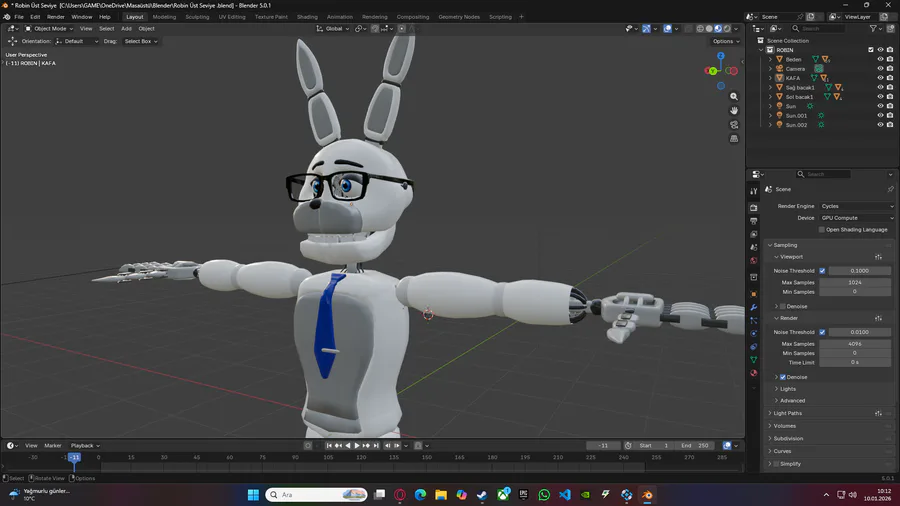This screenshot has height=506, width=900.
Task: Open the Render menu
Action: tap(56, 17)
